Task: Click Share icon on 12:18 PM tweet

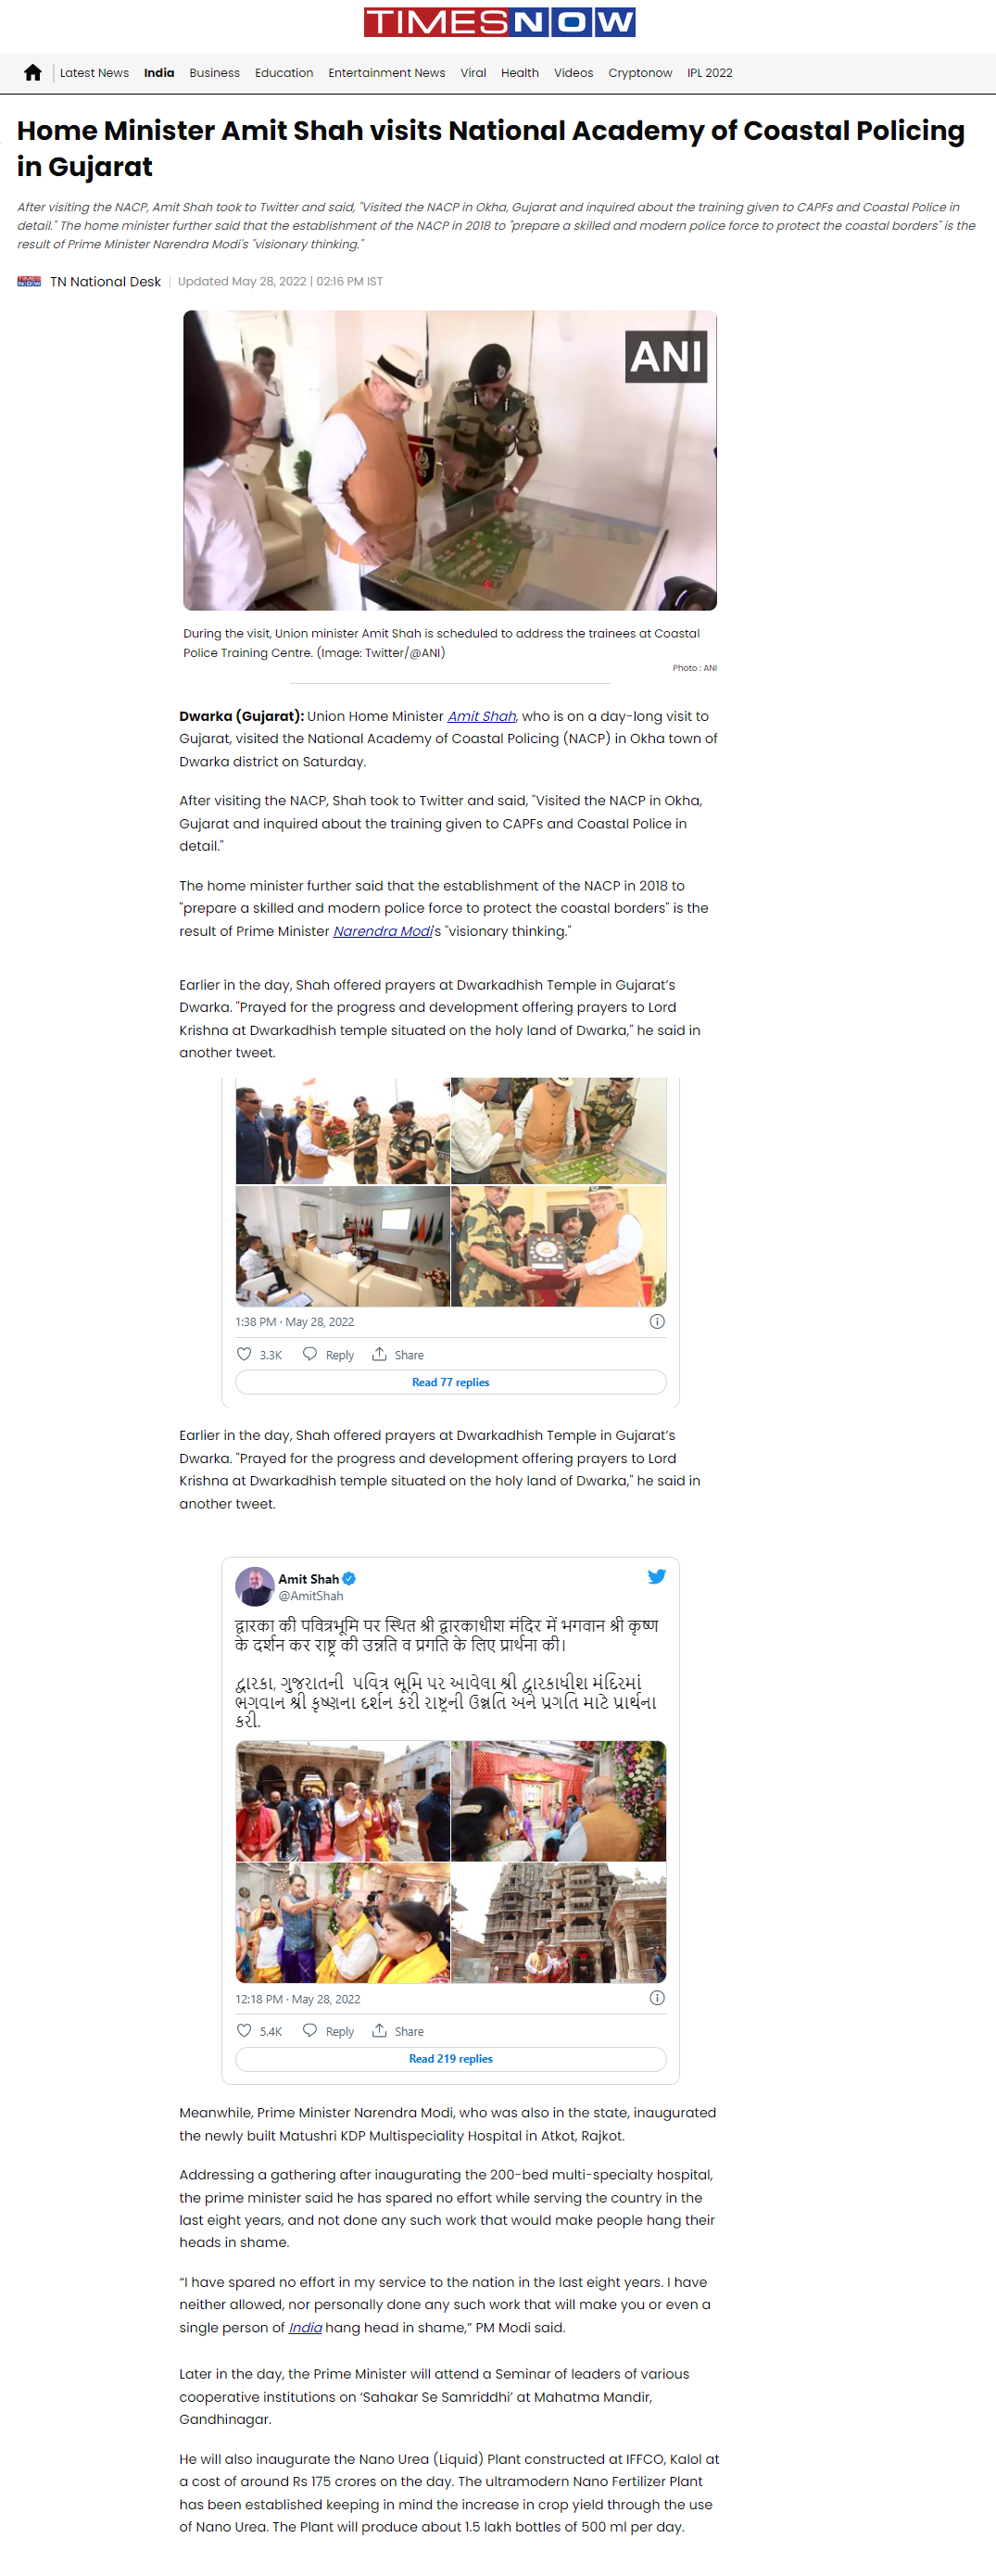Action: (x=379, y=2030)
